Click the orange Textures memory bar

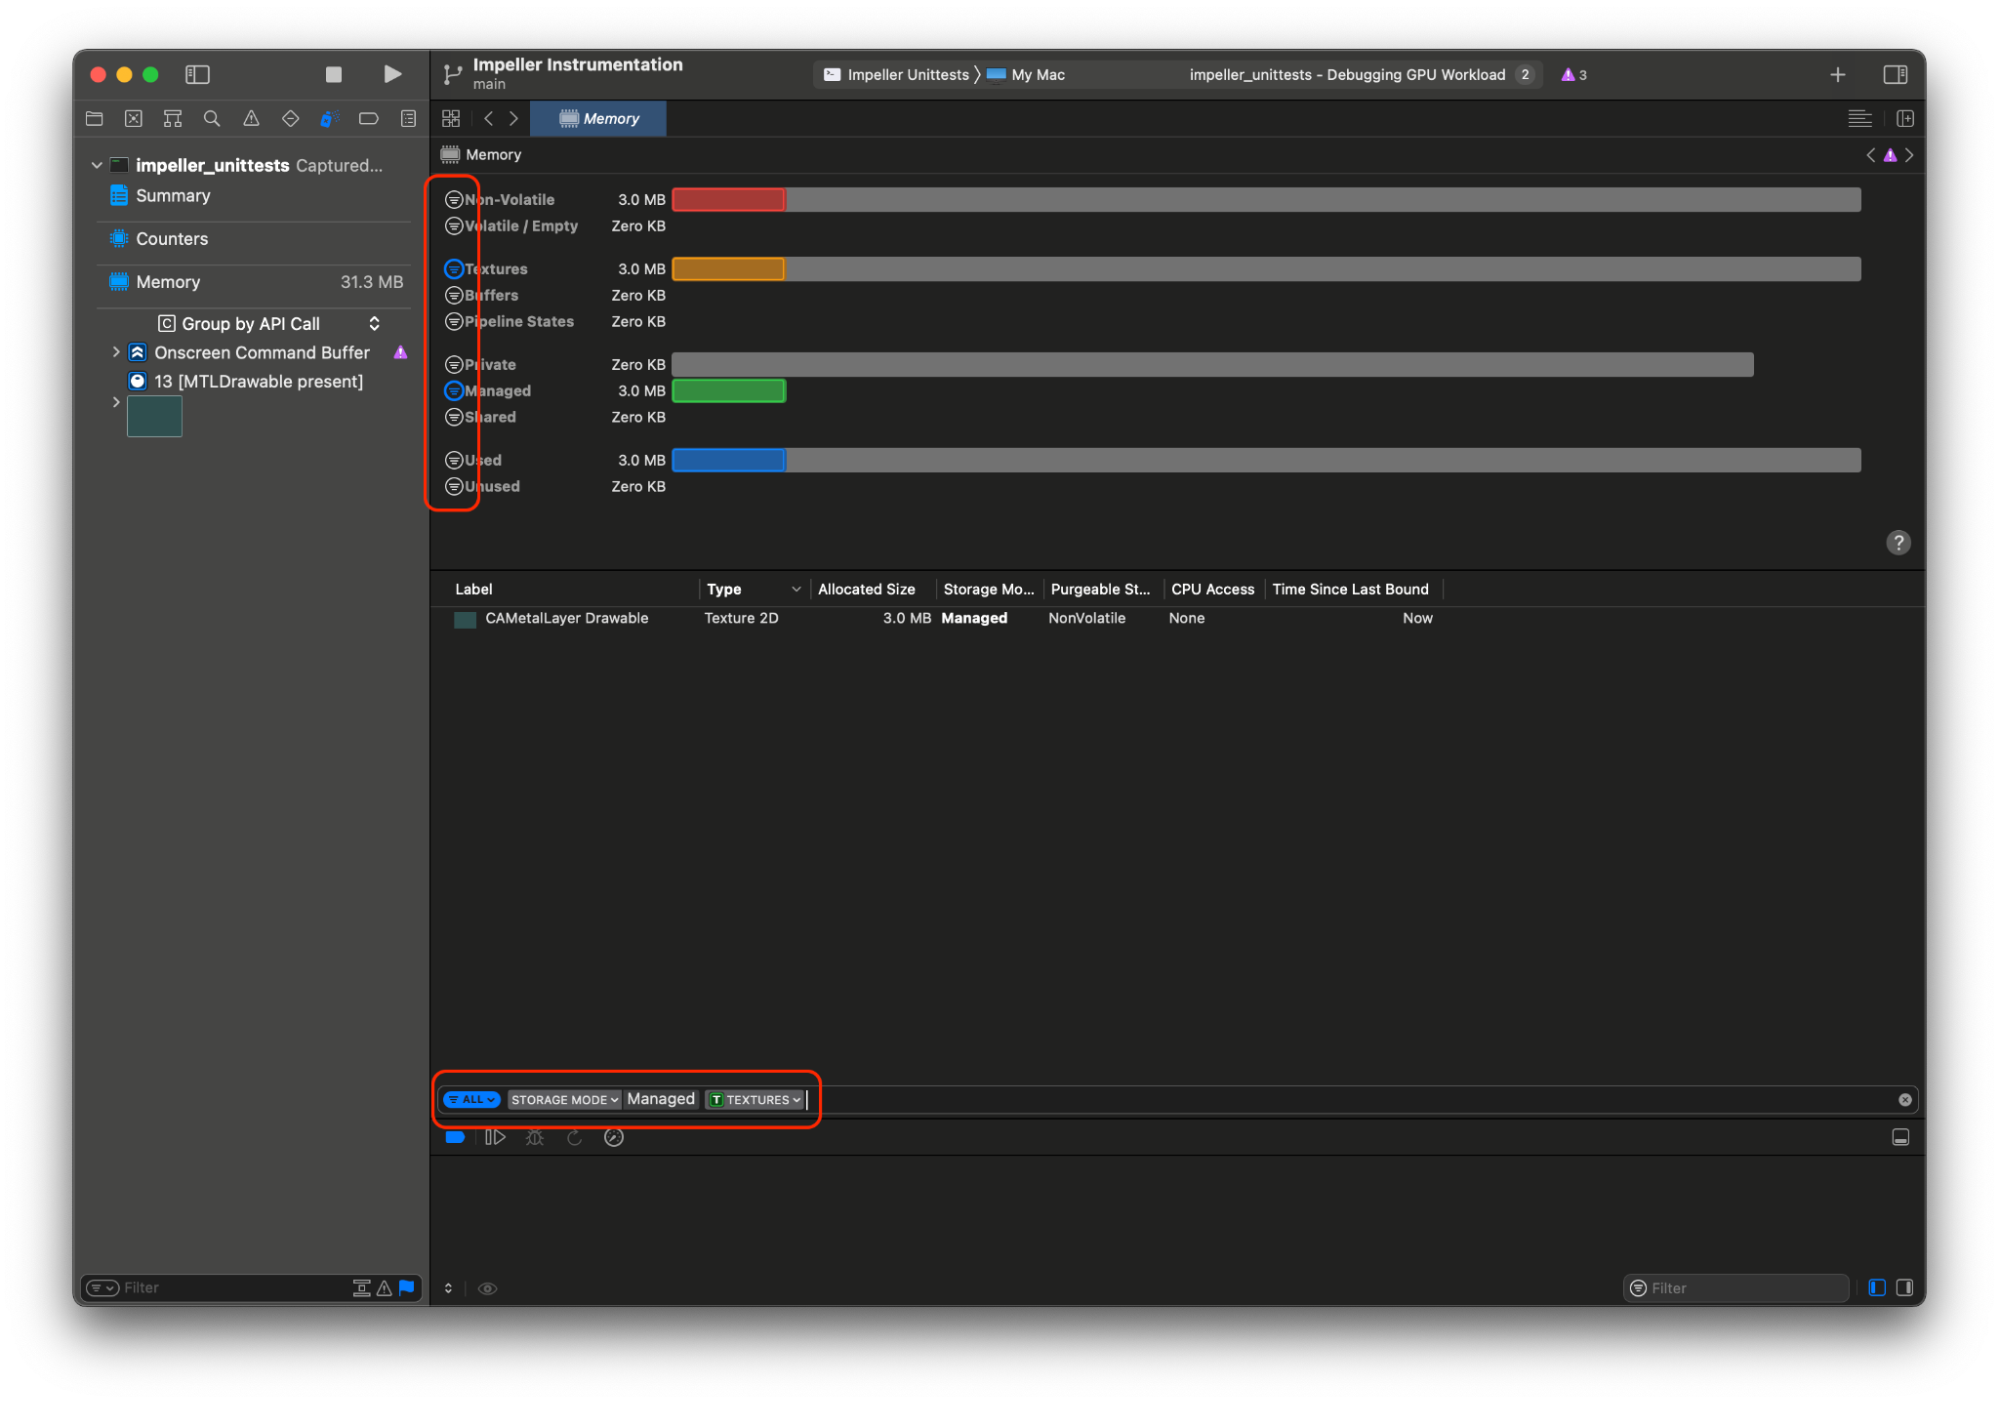(728, 268)
